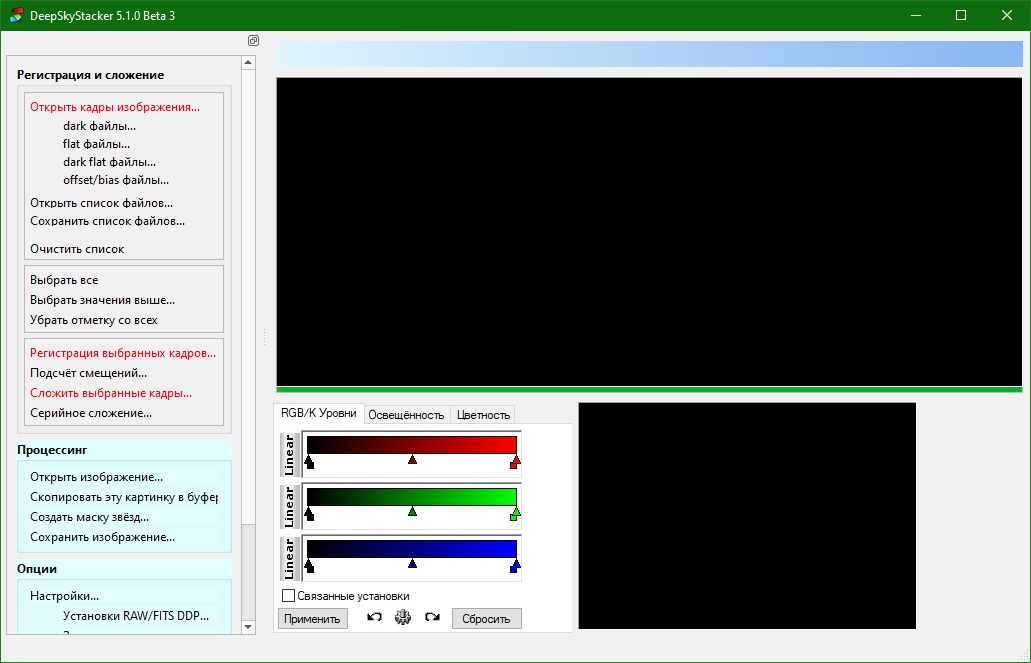Image resolution: width=1031 pixels, height=663 pixels.
Task: Click Выбрать все
Action: pos(64,280)
